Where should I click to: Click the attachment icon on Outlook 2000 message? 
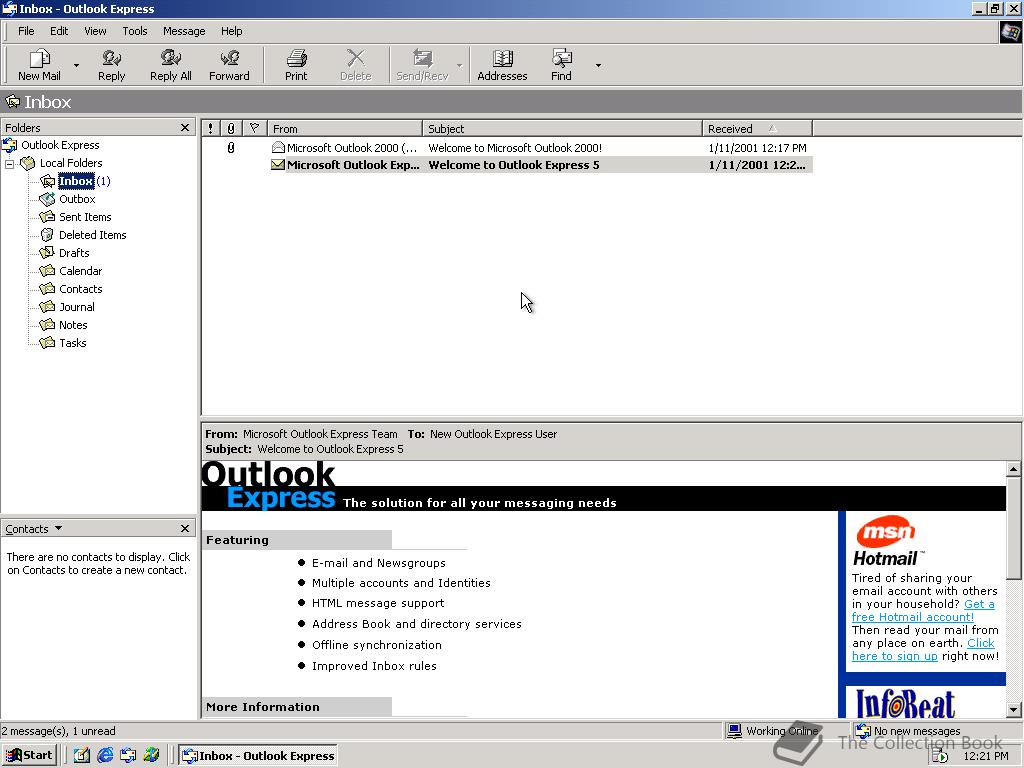(x=231, y=148)
